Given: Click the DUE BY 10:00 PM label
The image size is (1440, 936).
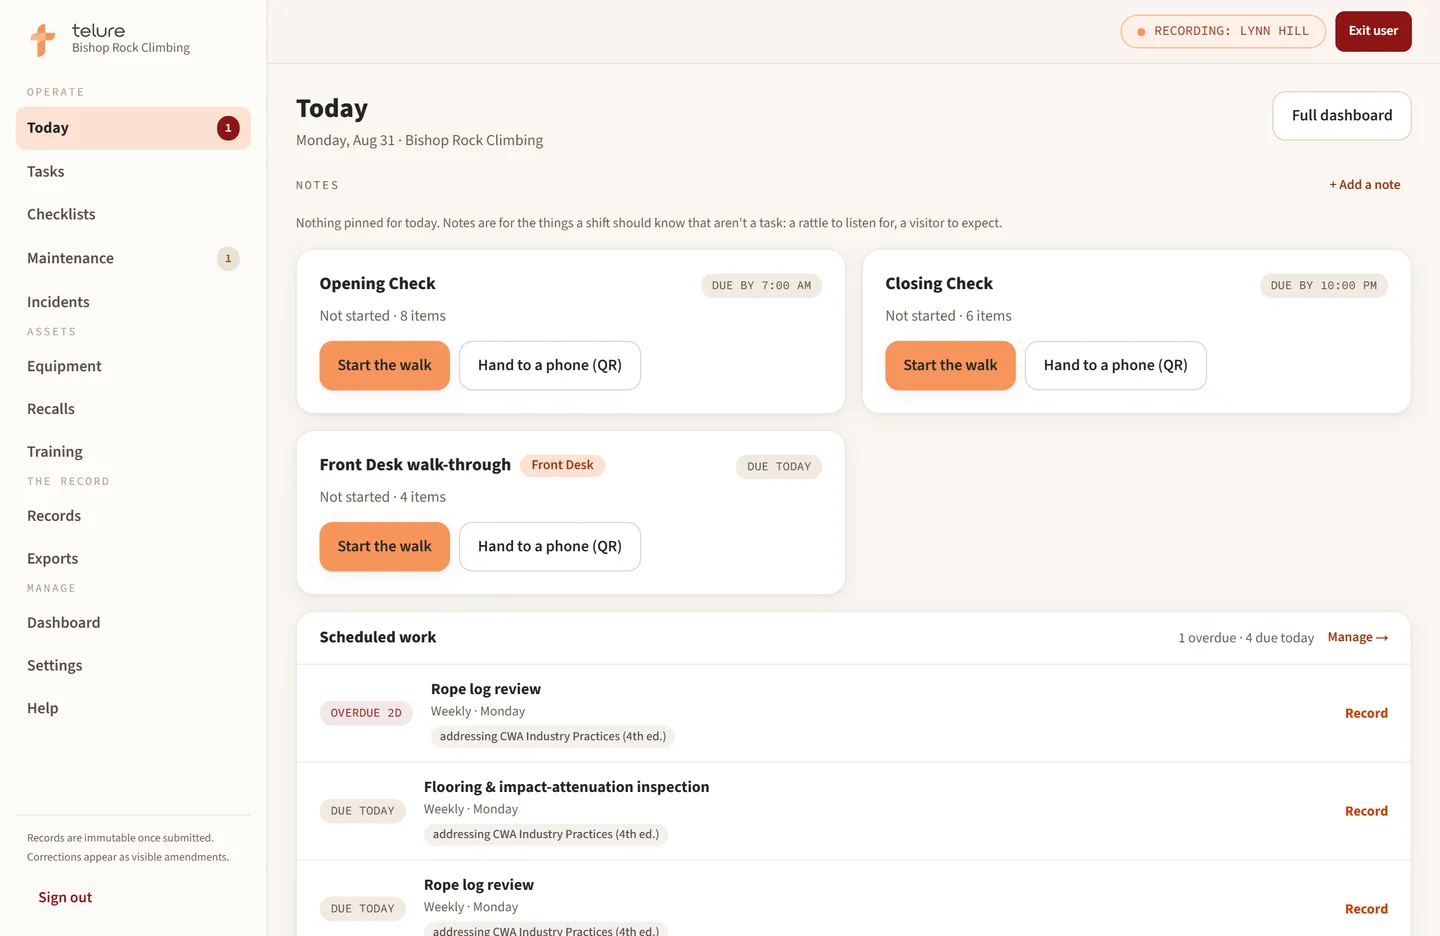Looking at the screenshot, I should click(1324, 286).
